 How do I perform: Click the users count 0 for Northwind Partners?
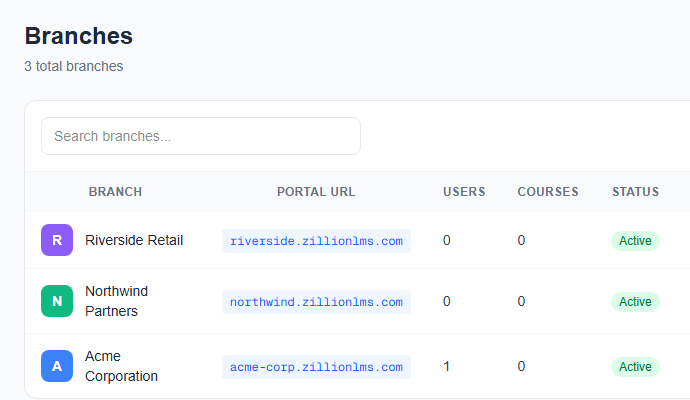[x=447, y=301]
